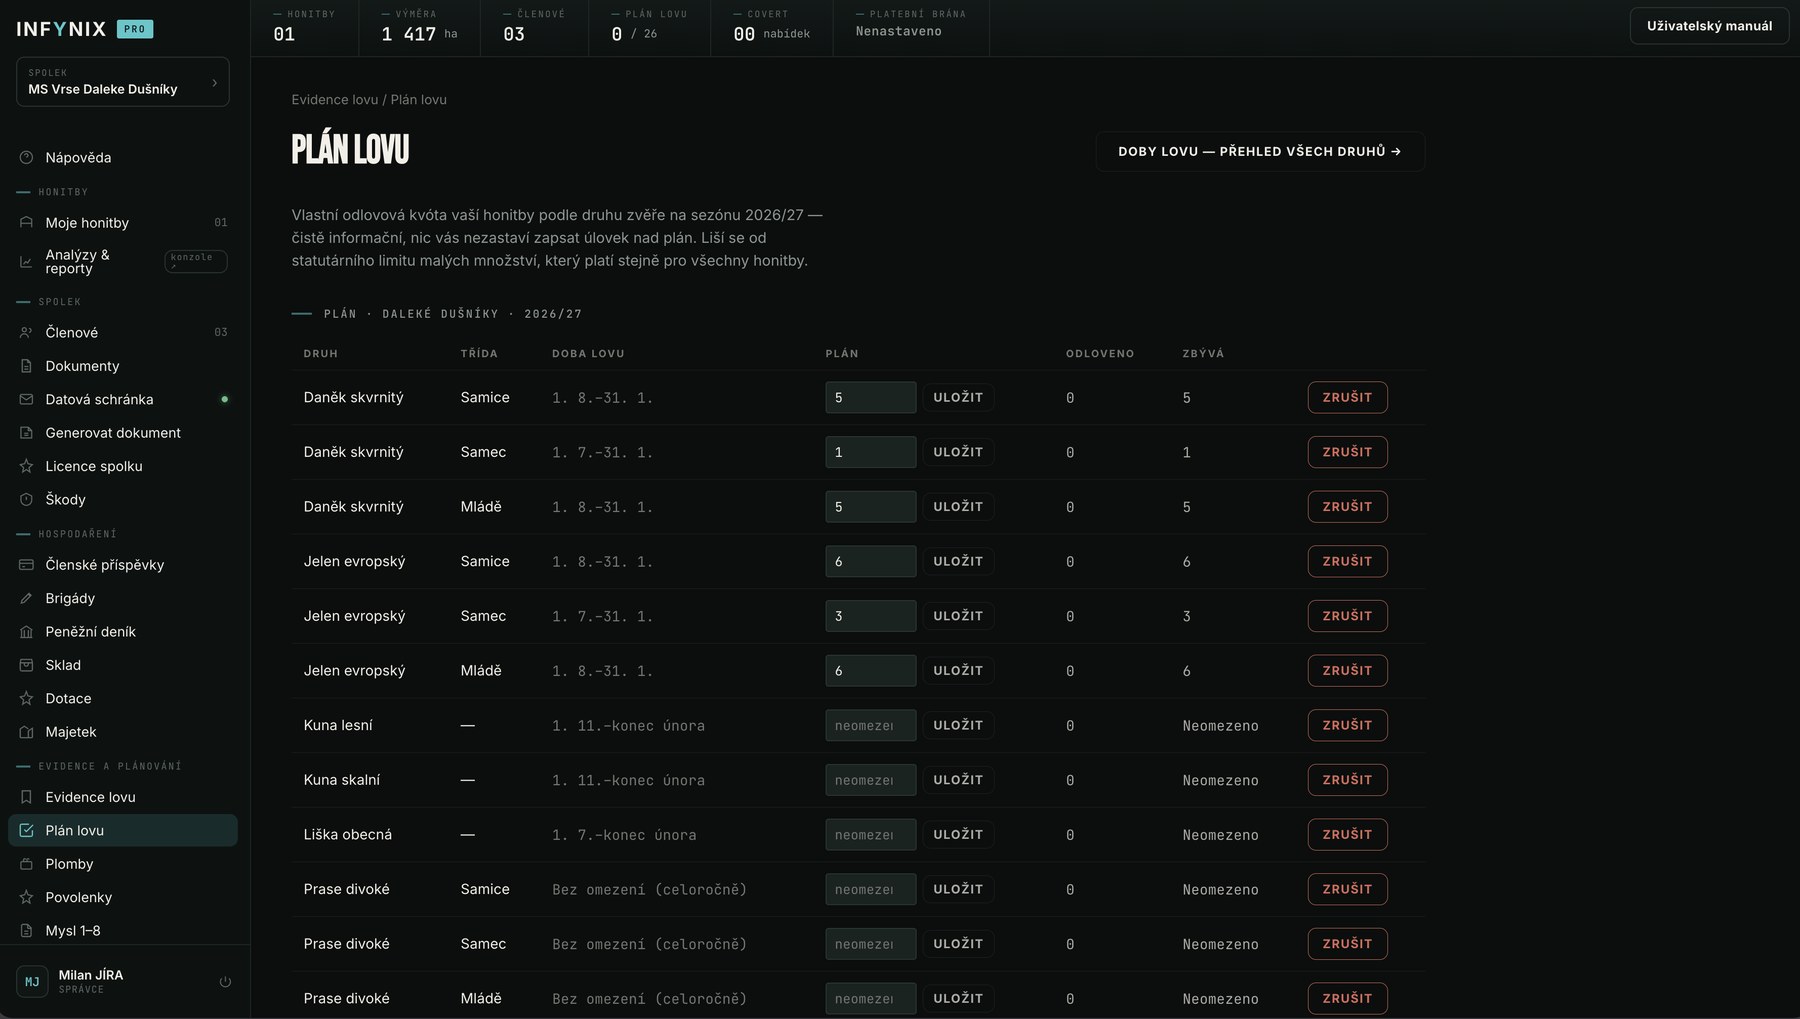Click the Majetek sidebar icon
This screenshot has width=1800, height=1019.
[x=26, y=732]
